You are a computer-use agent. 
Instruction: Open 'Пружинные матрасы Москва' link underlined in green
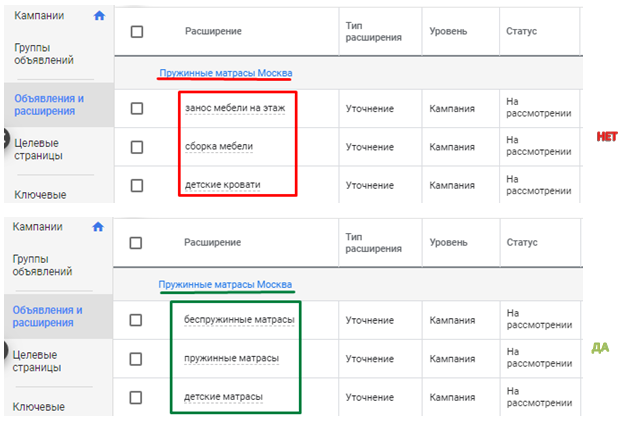pyautogui.click(x=225, y=285)
